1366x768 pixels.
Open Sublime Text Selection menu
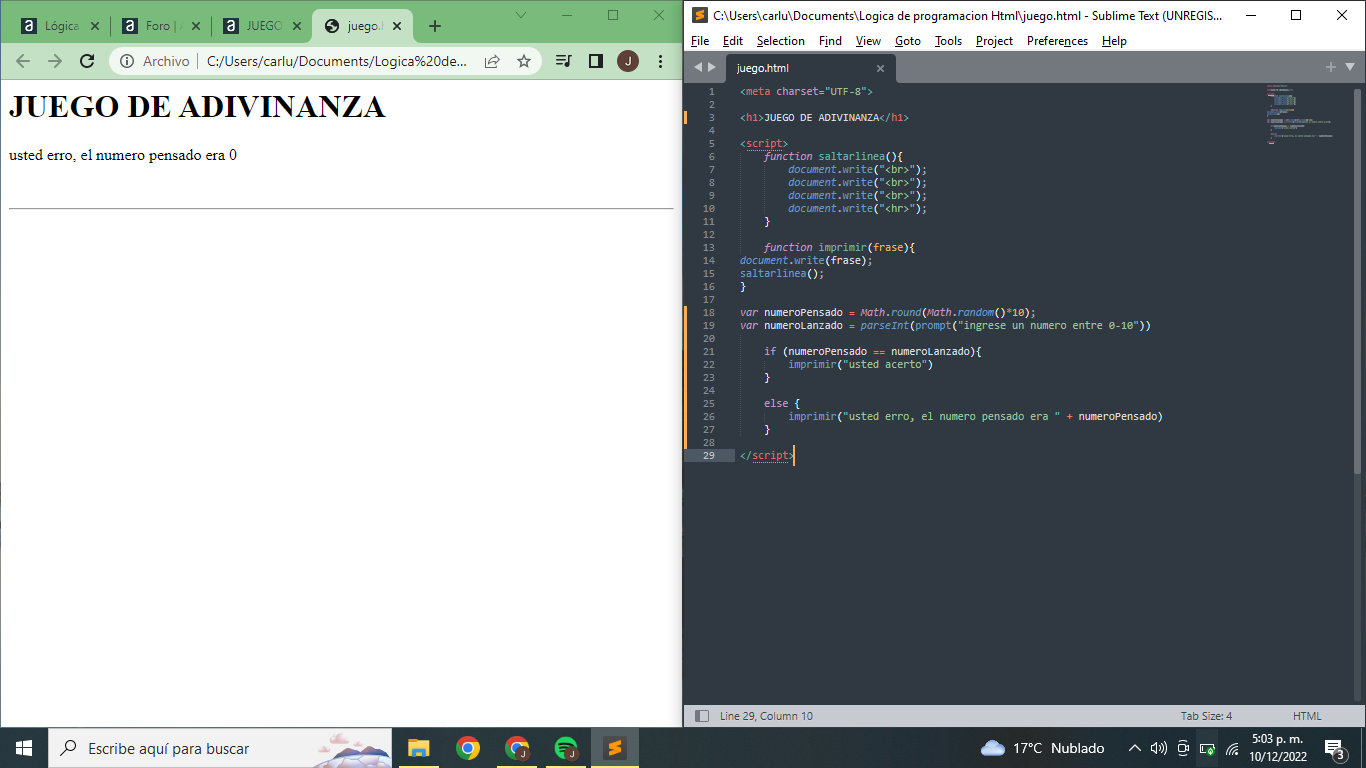click(x=781, y=41)
